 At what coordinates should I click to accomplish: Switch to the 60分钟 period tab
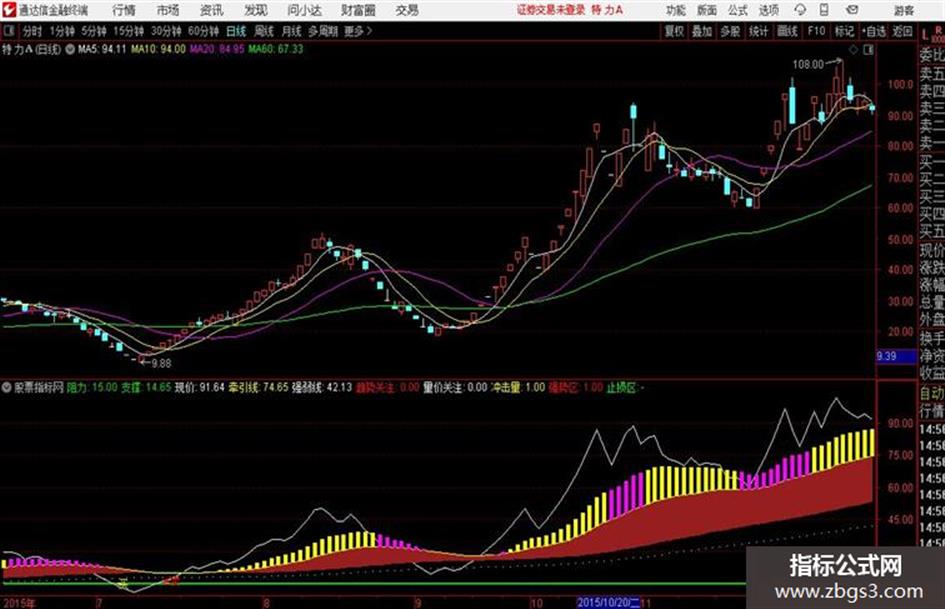[203, 31]
